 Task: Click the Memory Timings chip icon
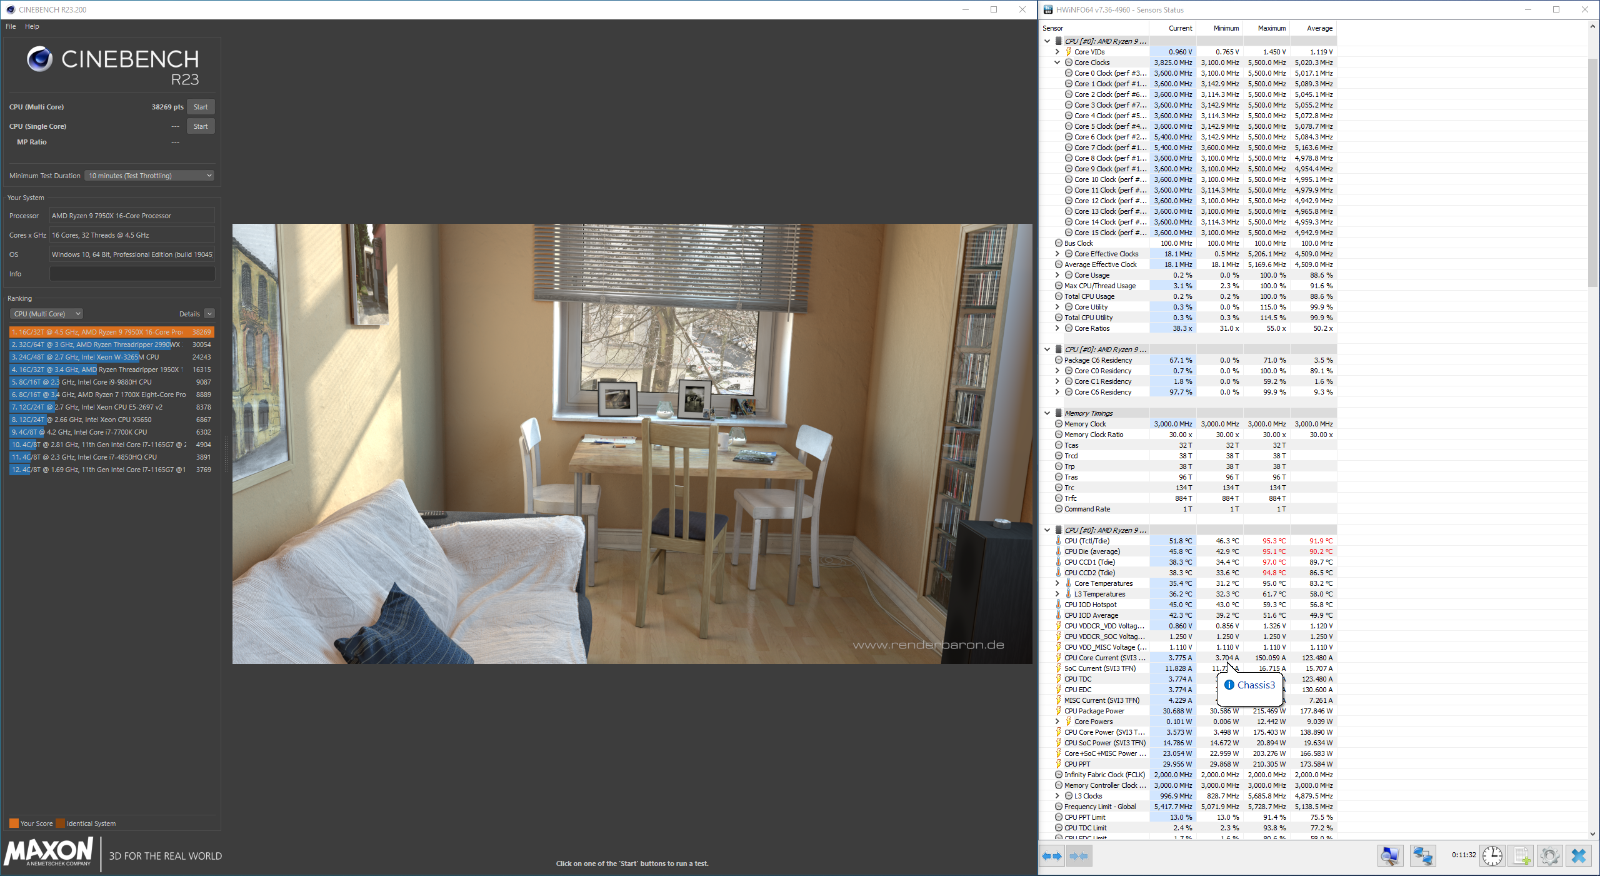pos(1058,413)
